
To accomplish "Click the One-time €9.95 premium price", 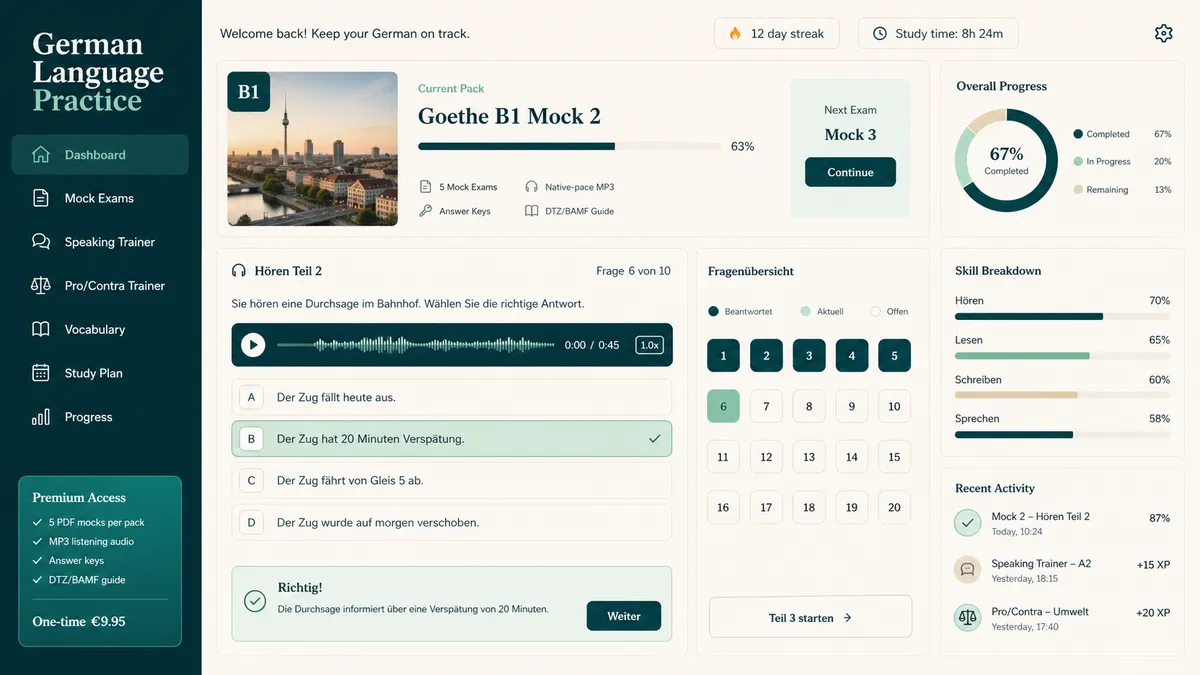I will tap(79, 621).
